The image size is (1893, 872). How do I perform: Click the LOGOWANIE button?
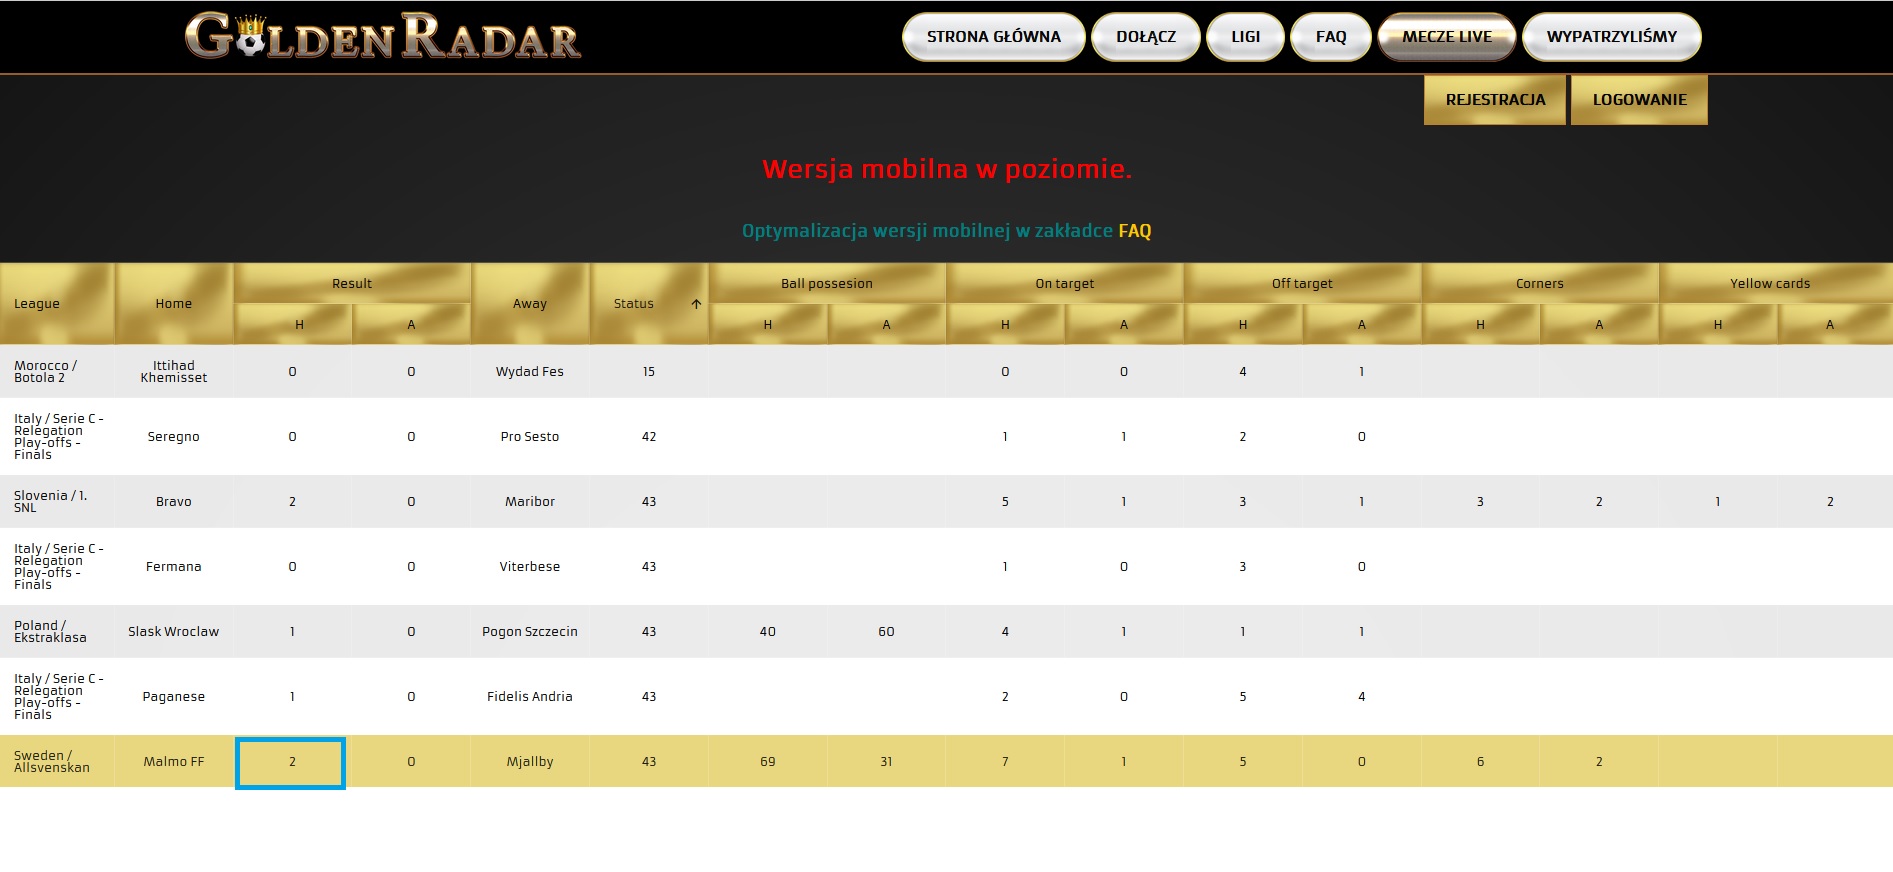(1639, 100)
